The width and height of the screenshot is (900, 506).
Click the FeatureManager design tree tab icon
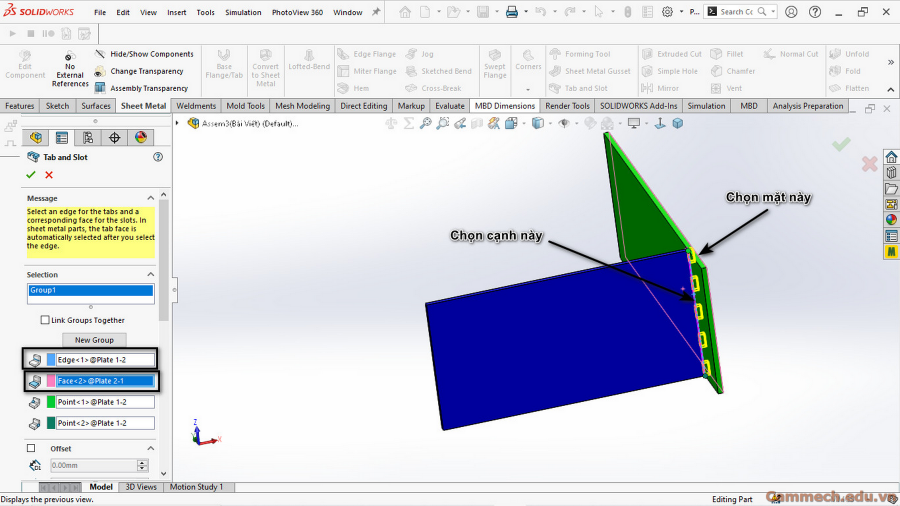[x=36, y=138]
